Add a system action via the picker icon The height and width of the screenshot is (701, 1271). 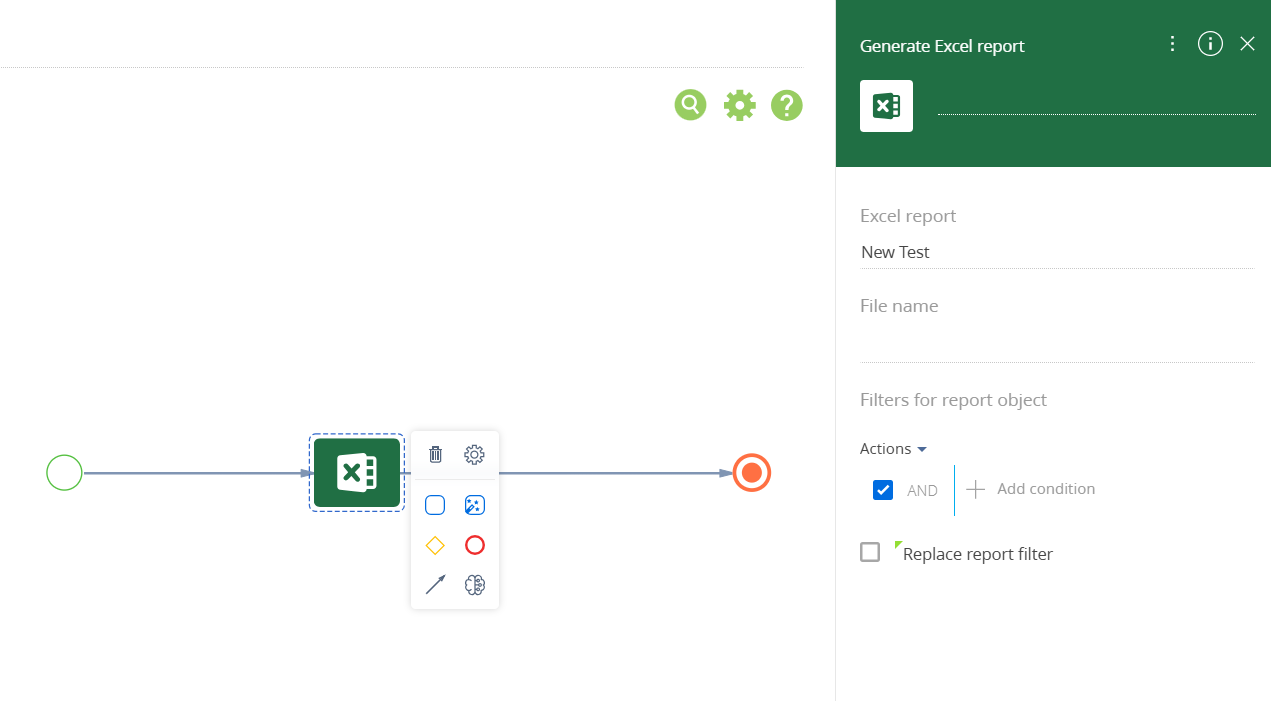pos(475,505)
